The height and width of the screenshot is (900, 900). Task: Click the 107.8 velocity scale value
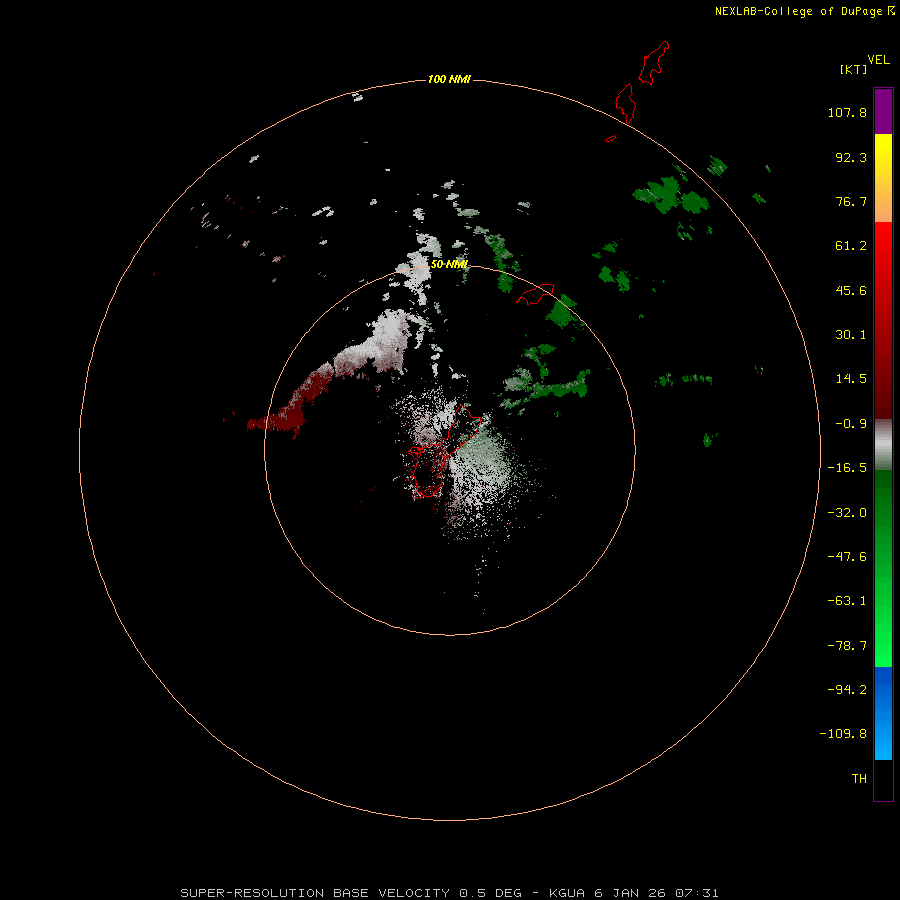coord(847,112)
